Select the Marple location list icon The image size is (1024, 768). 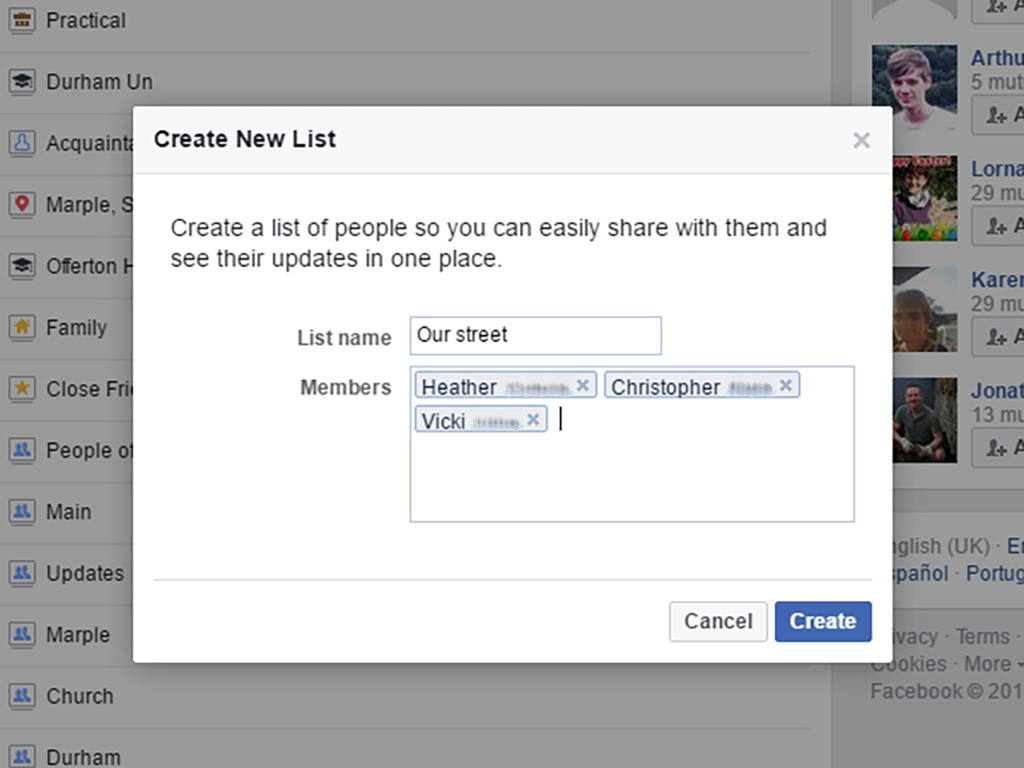tap(21, 205)
